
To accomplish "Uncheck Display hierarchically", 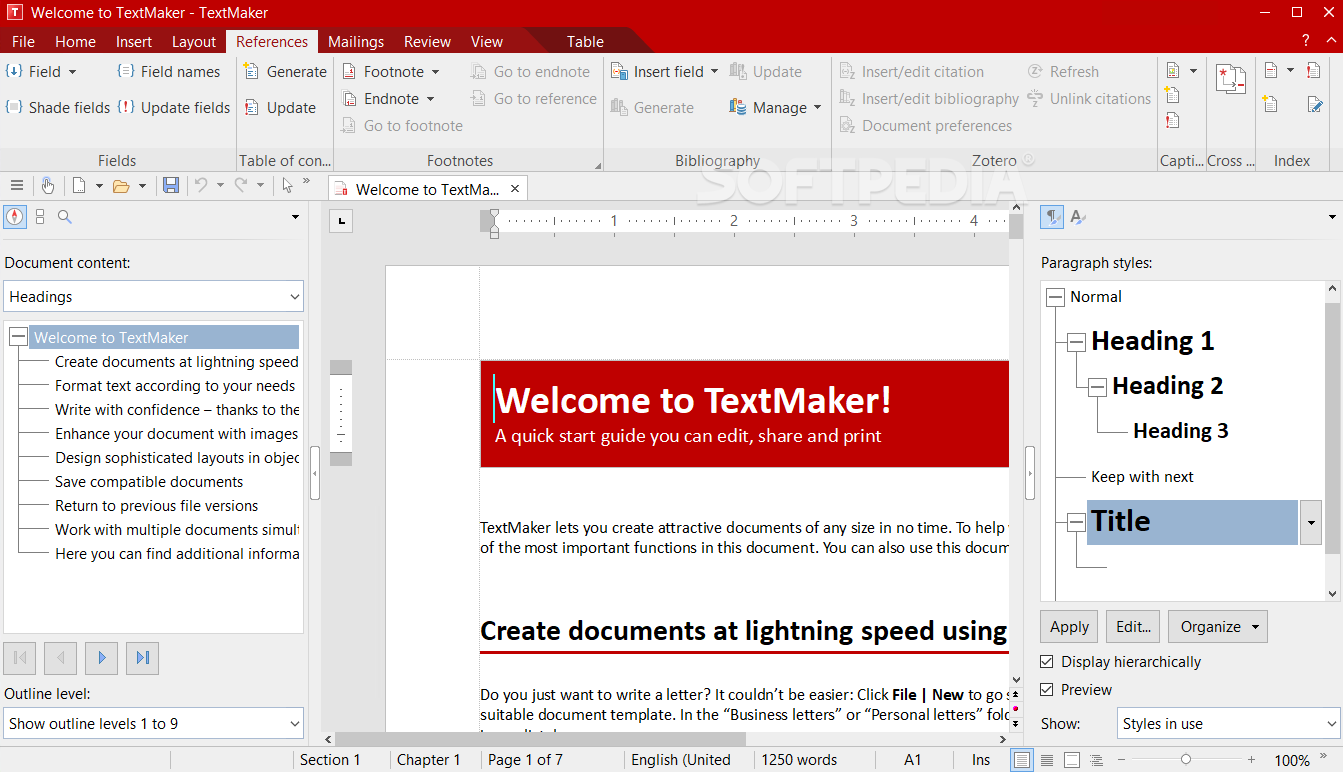I will tap(1047, 662).
